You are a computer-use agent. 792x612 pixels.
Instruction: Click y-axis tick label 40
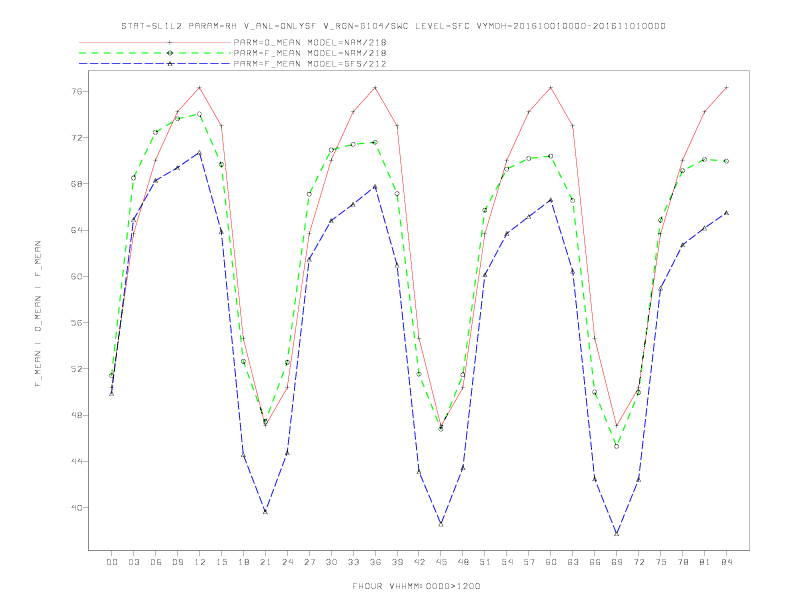pyautogui.click(x=77, y=507)
